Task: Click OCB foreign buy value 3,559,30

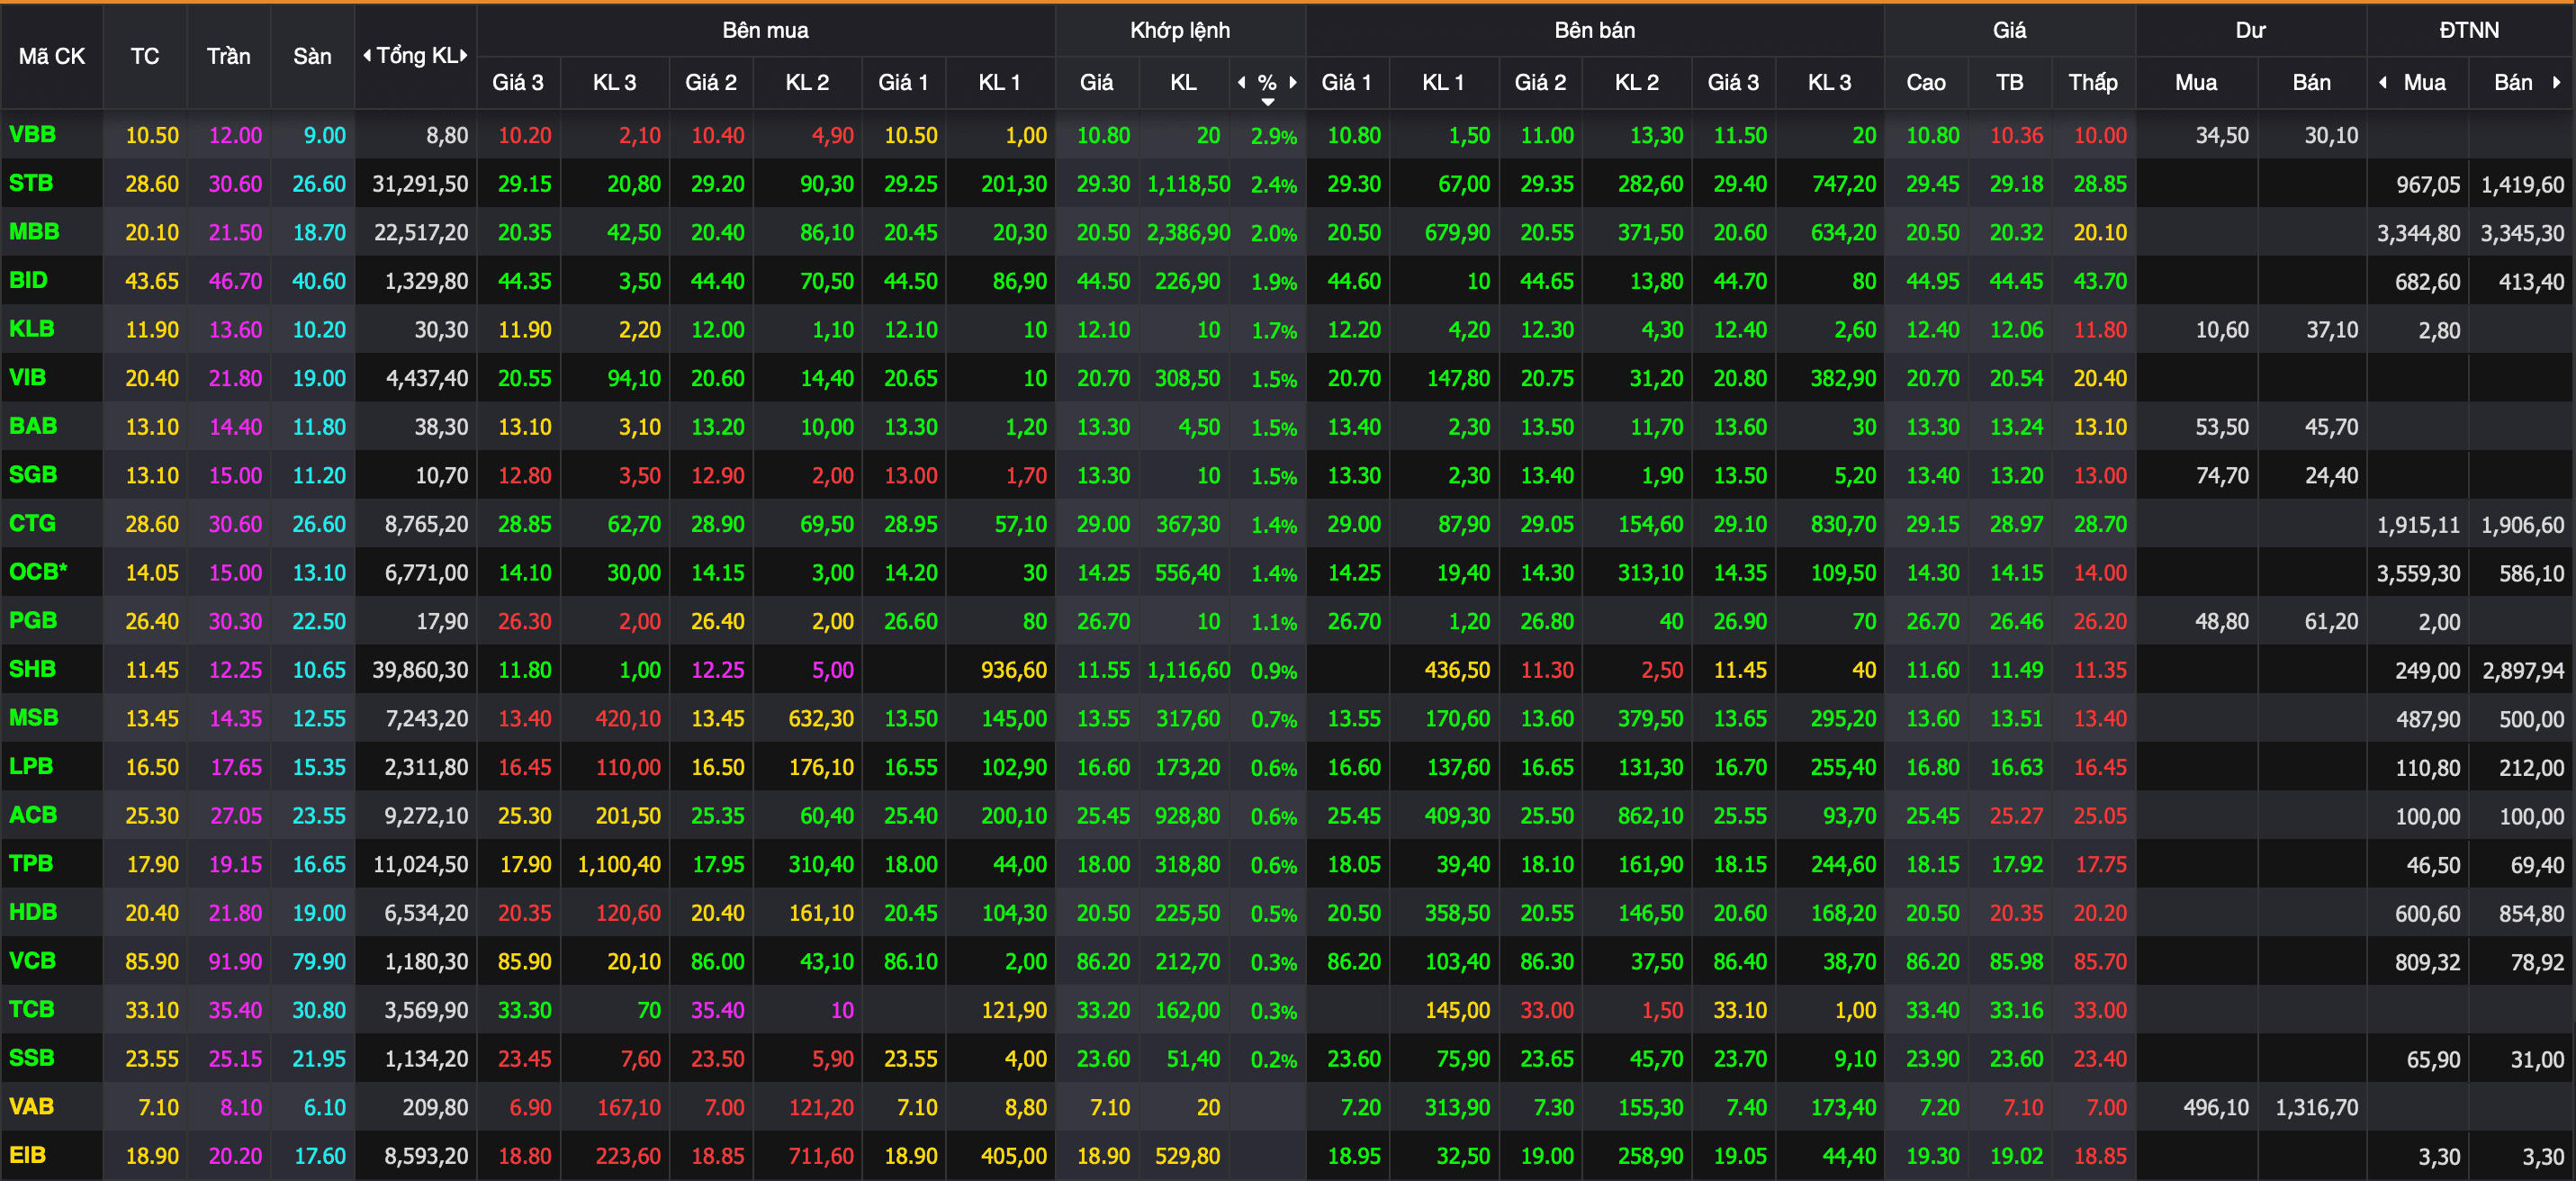Action: coord(2419,573)
